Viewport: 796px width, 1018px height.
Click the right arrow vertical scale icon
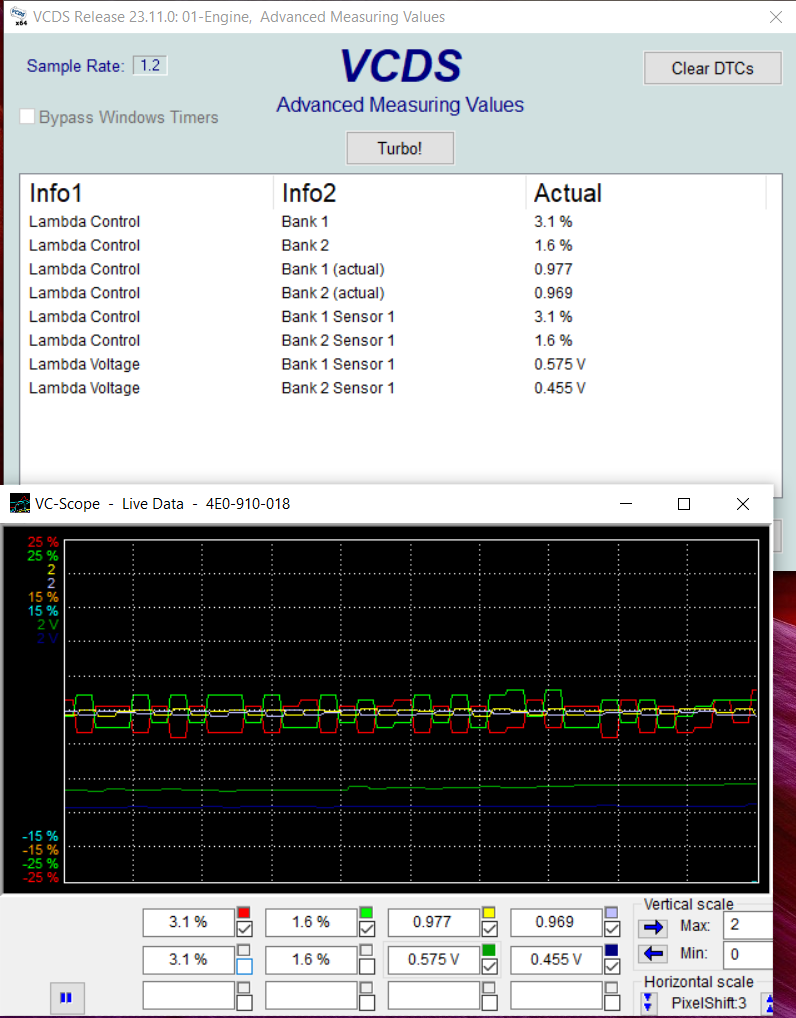click(x=653, y=927)
